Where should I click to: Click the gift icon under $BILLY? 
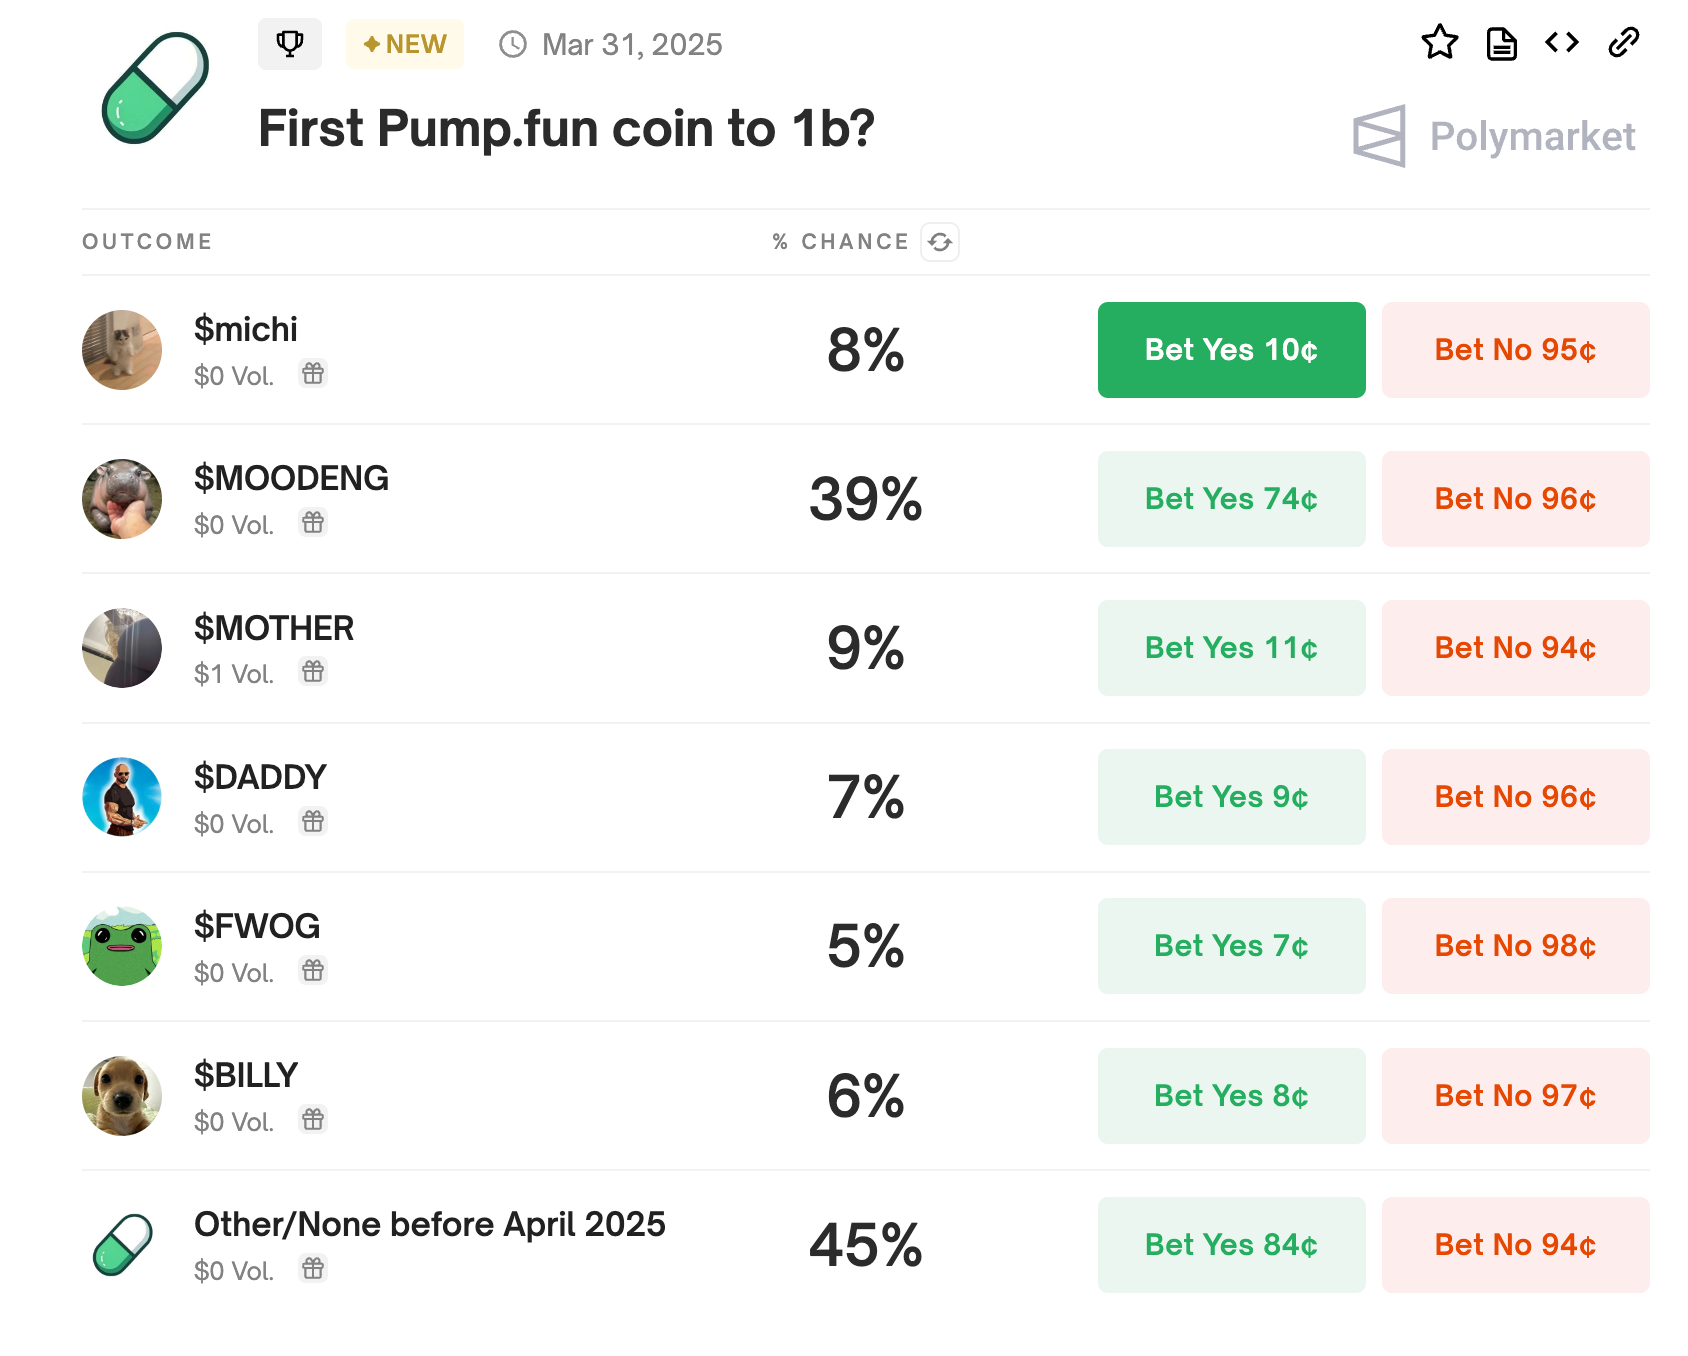[x=313, y=1120]
